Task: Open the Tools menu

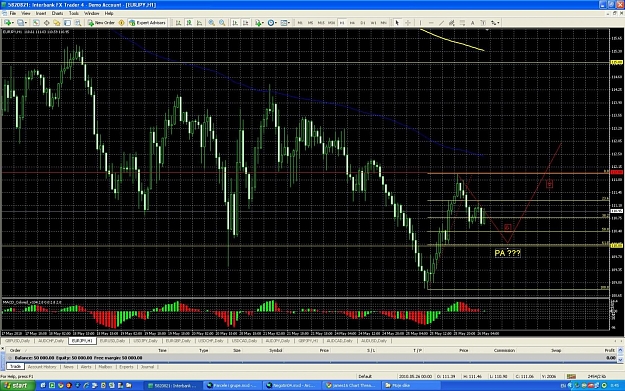Action: click(74, 13)
